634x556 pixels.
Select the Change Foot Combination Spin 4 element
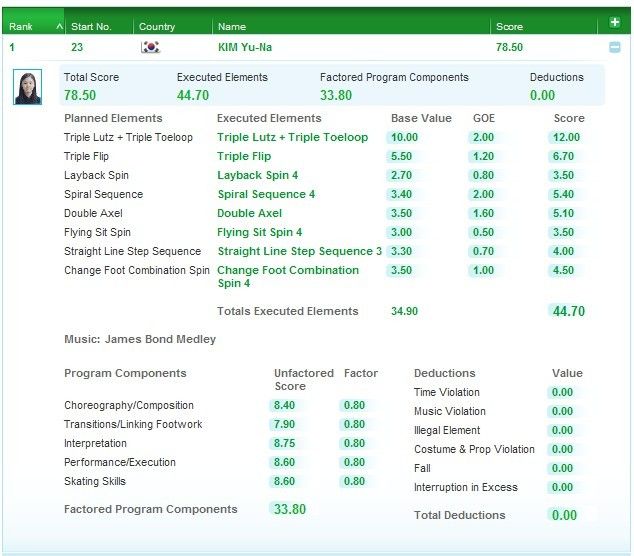click(x=288, y=277)
